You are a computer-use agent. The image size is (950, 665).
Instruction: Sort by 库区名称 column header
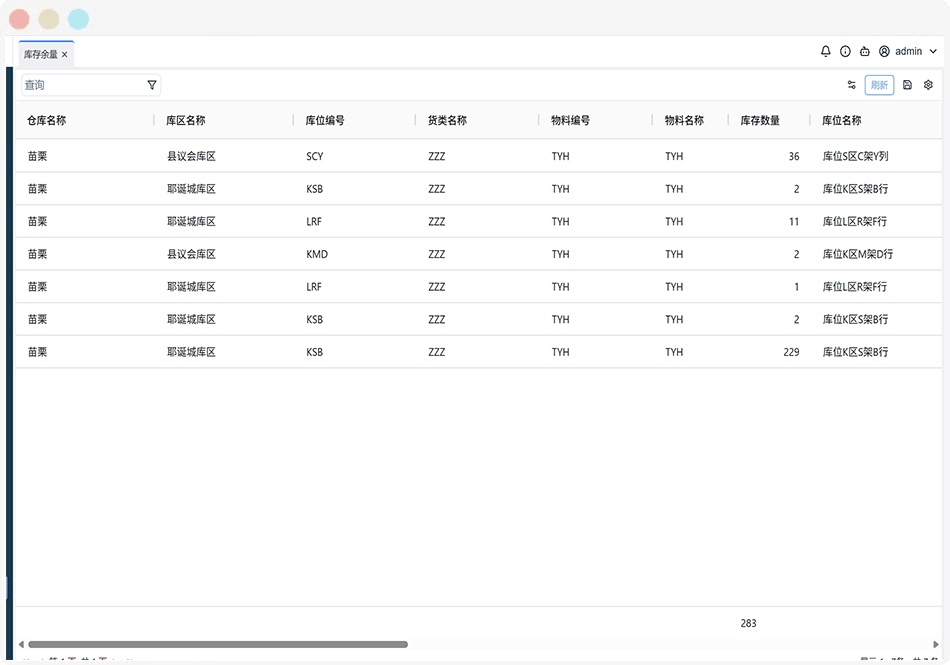coord(186,121)
